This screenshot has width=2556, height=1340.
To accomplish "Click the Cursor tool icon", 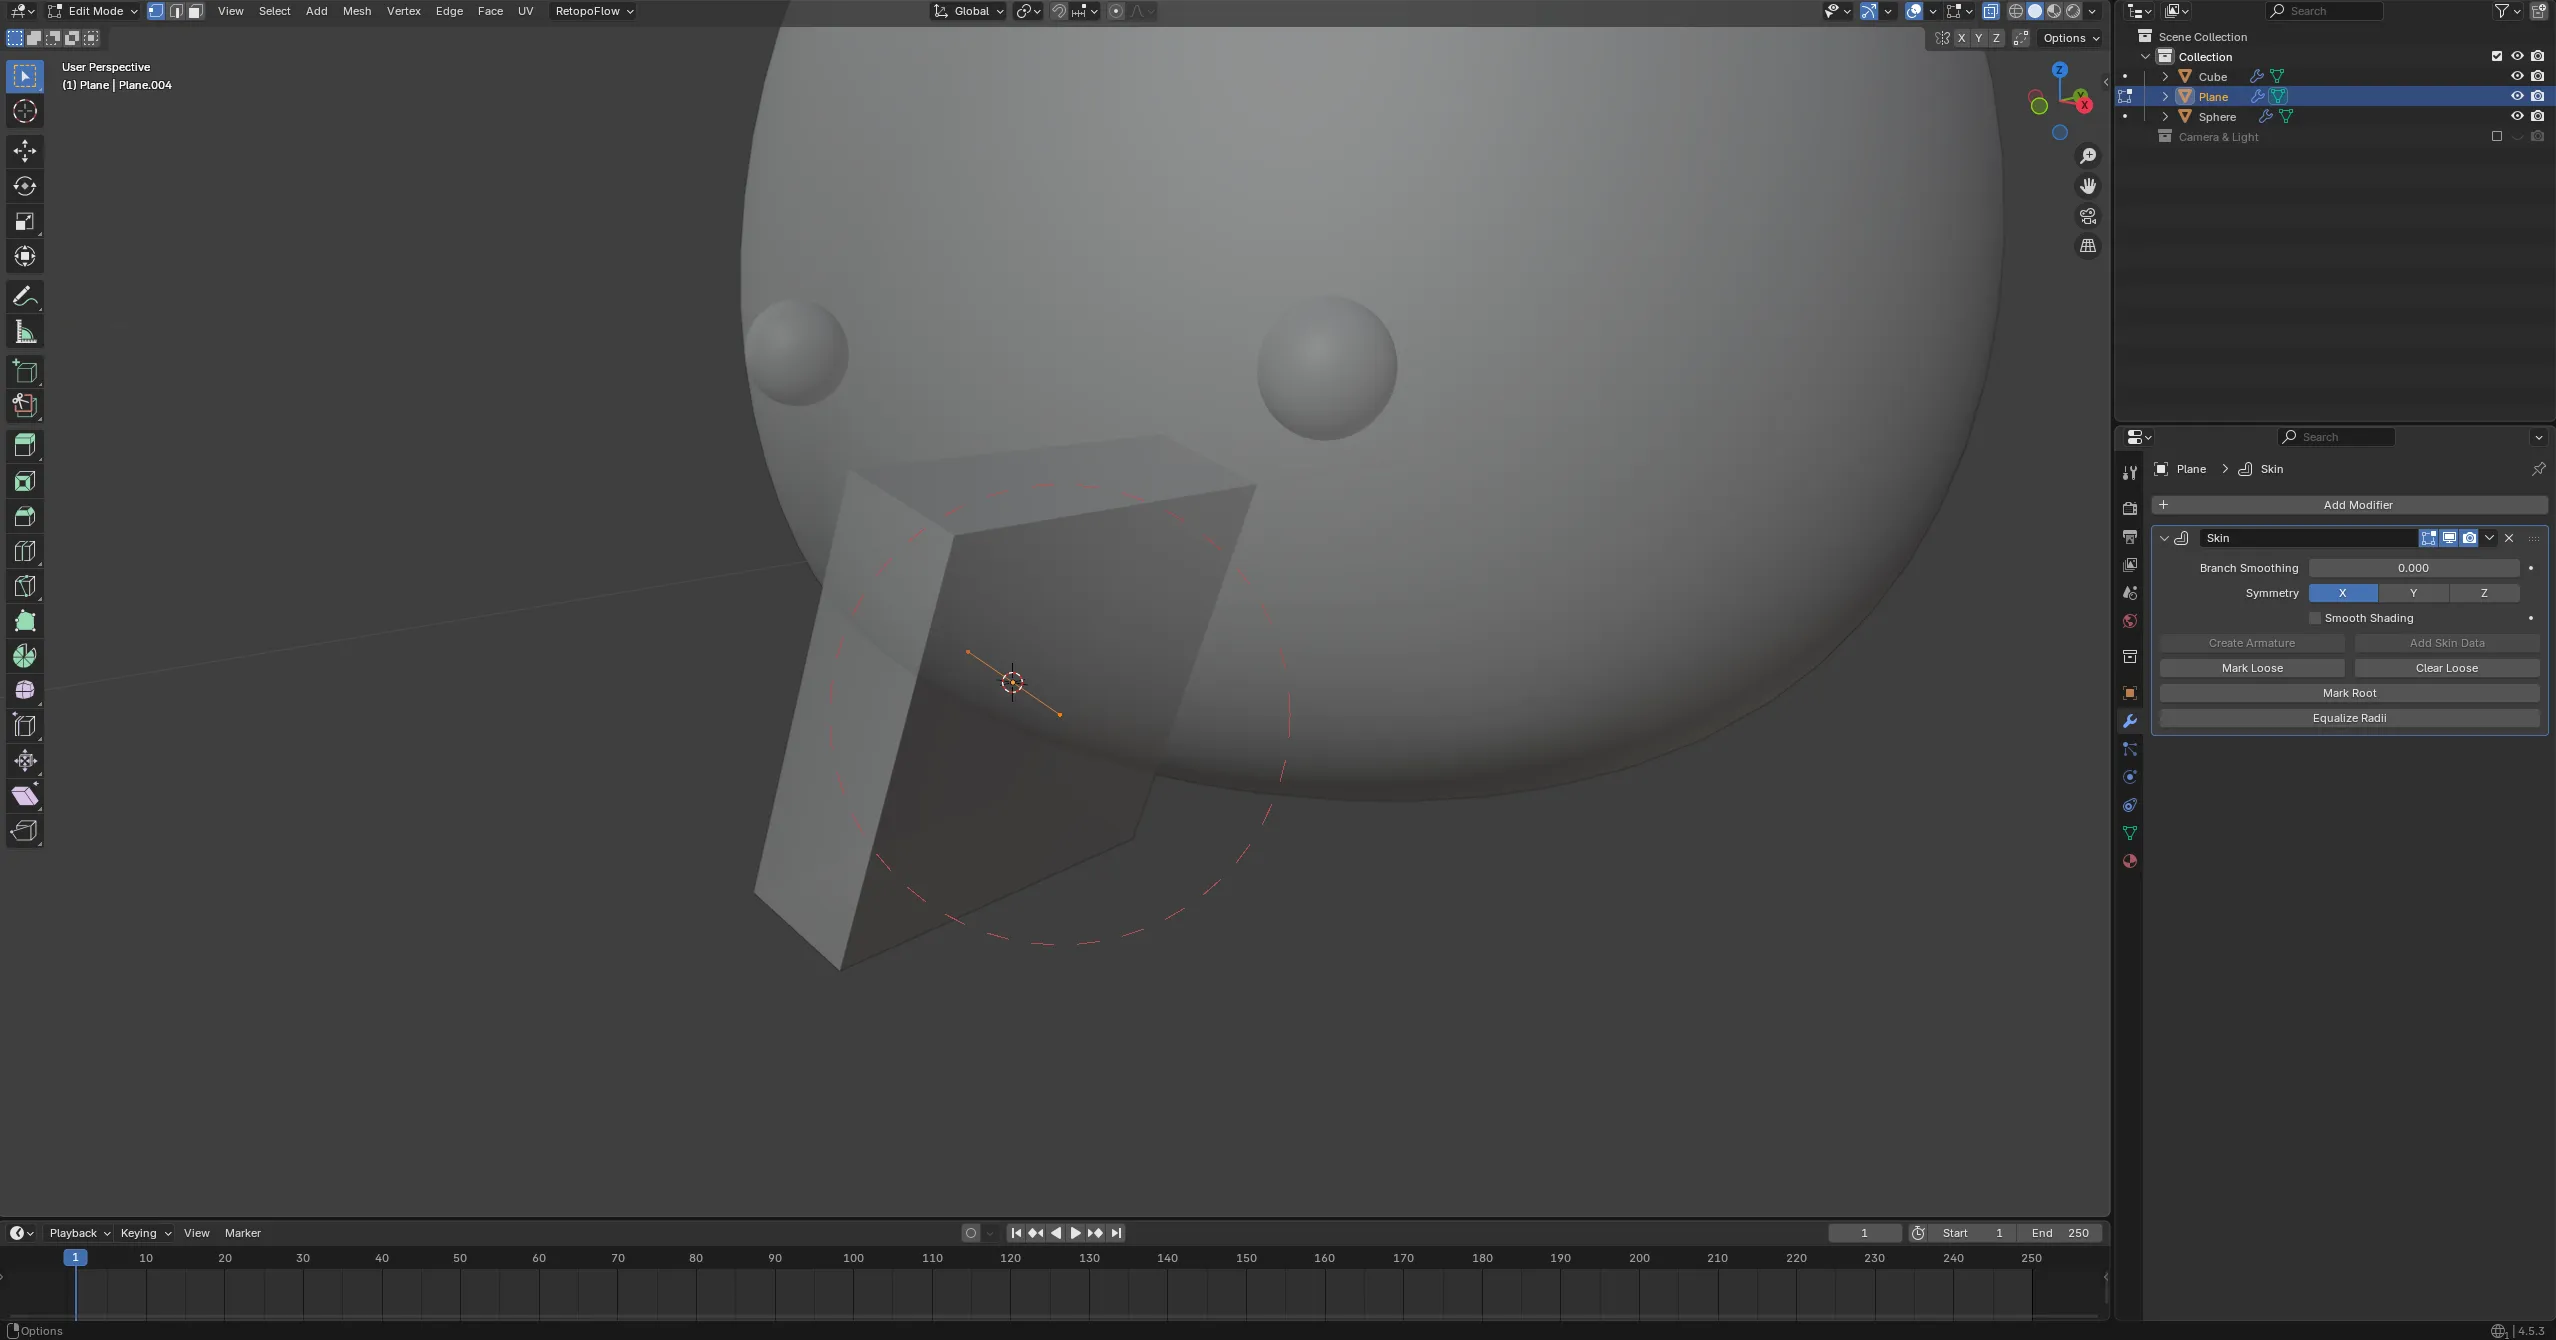I will point(25,112).
